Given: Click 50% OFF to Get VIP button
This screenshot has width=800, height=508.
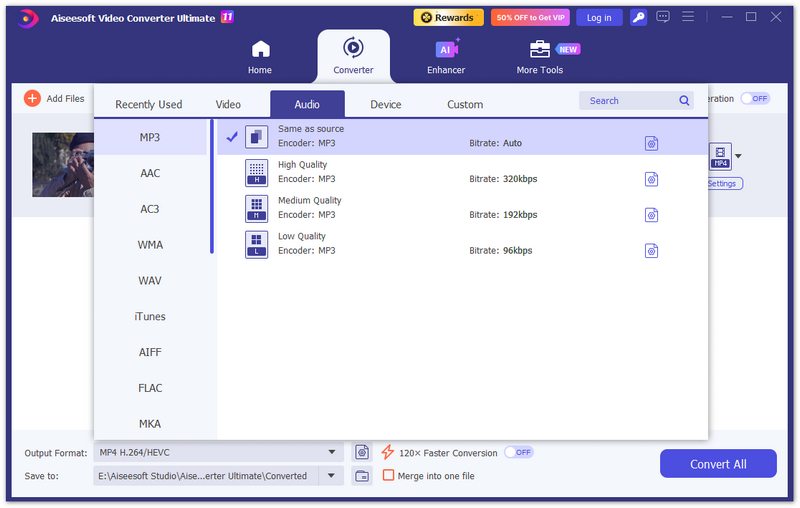Looking at the screenshot, I should pyautogui.click(x=530, y=18).
